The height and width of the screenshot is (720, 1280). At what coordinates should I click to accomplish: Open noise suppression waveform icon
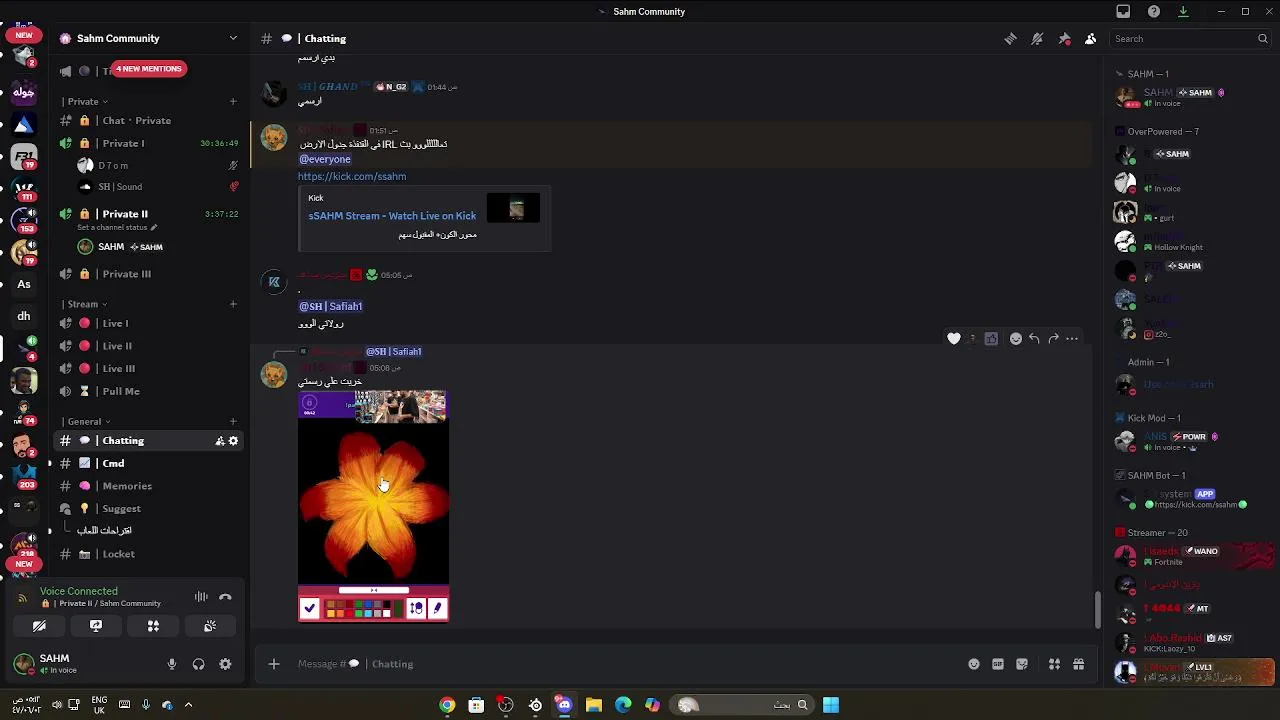point(201,597)
